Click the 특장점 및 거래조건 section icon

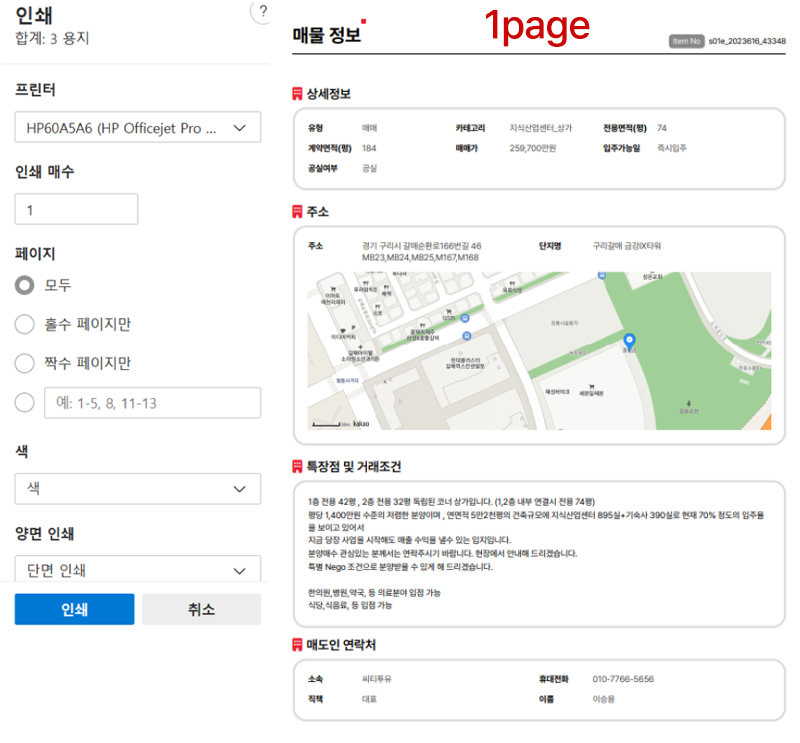coord(297,467)
